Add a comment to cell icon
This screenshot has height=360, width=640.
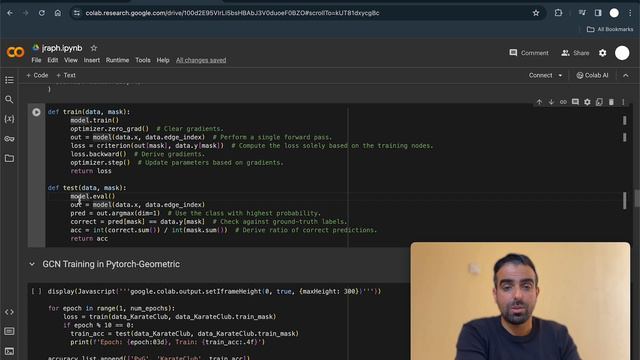coord(575,102)
